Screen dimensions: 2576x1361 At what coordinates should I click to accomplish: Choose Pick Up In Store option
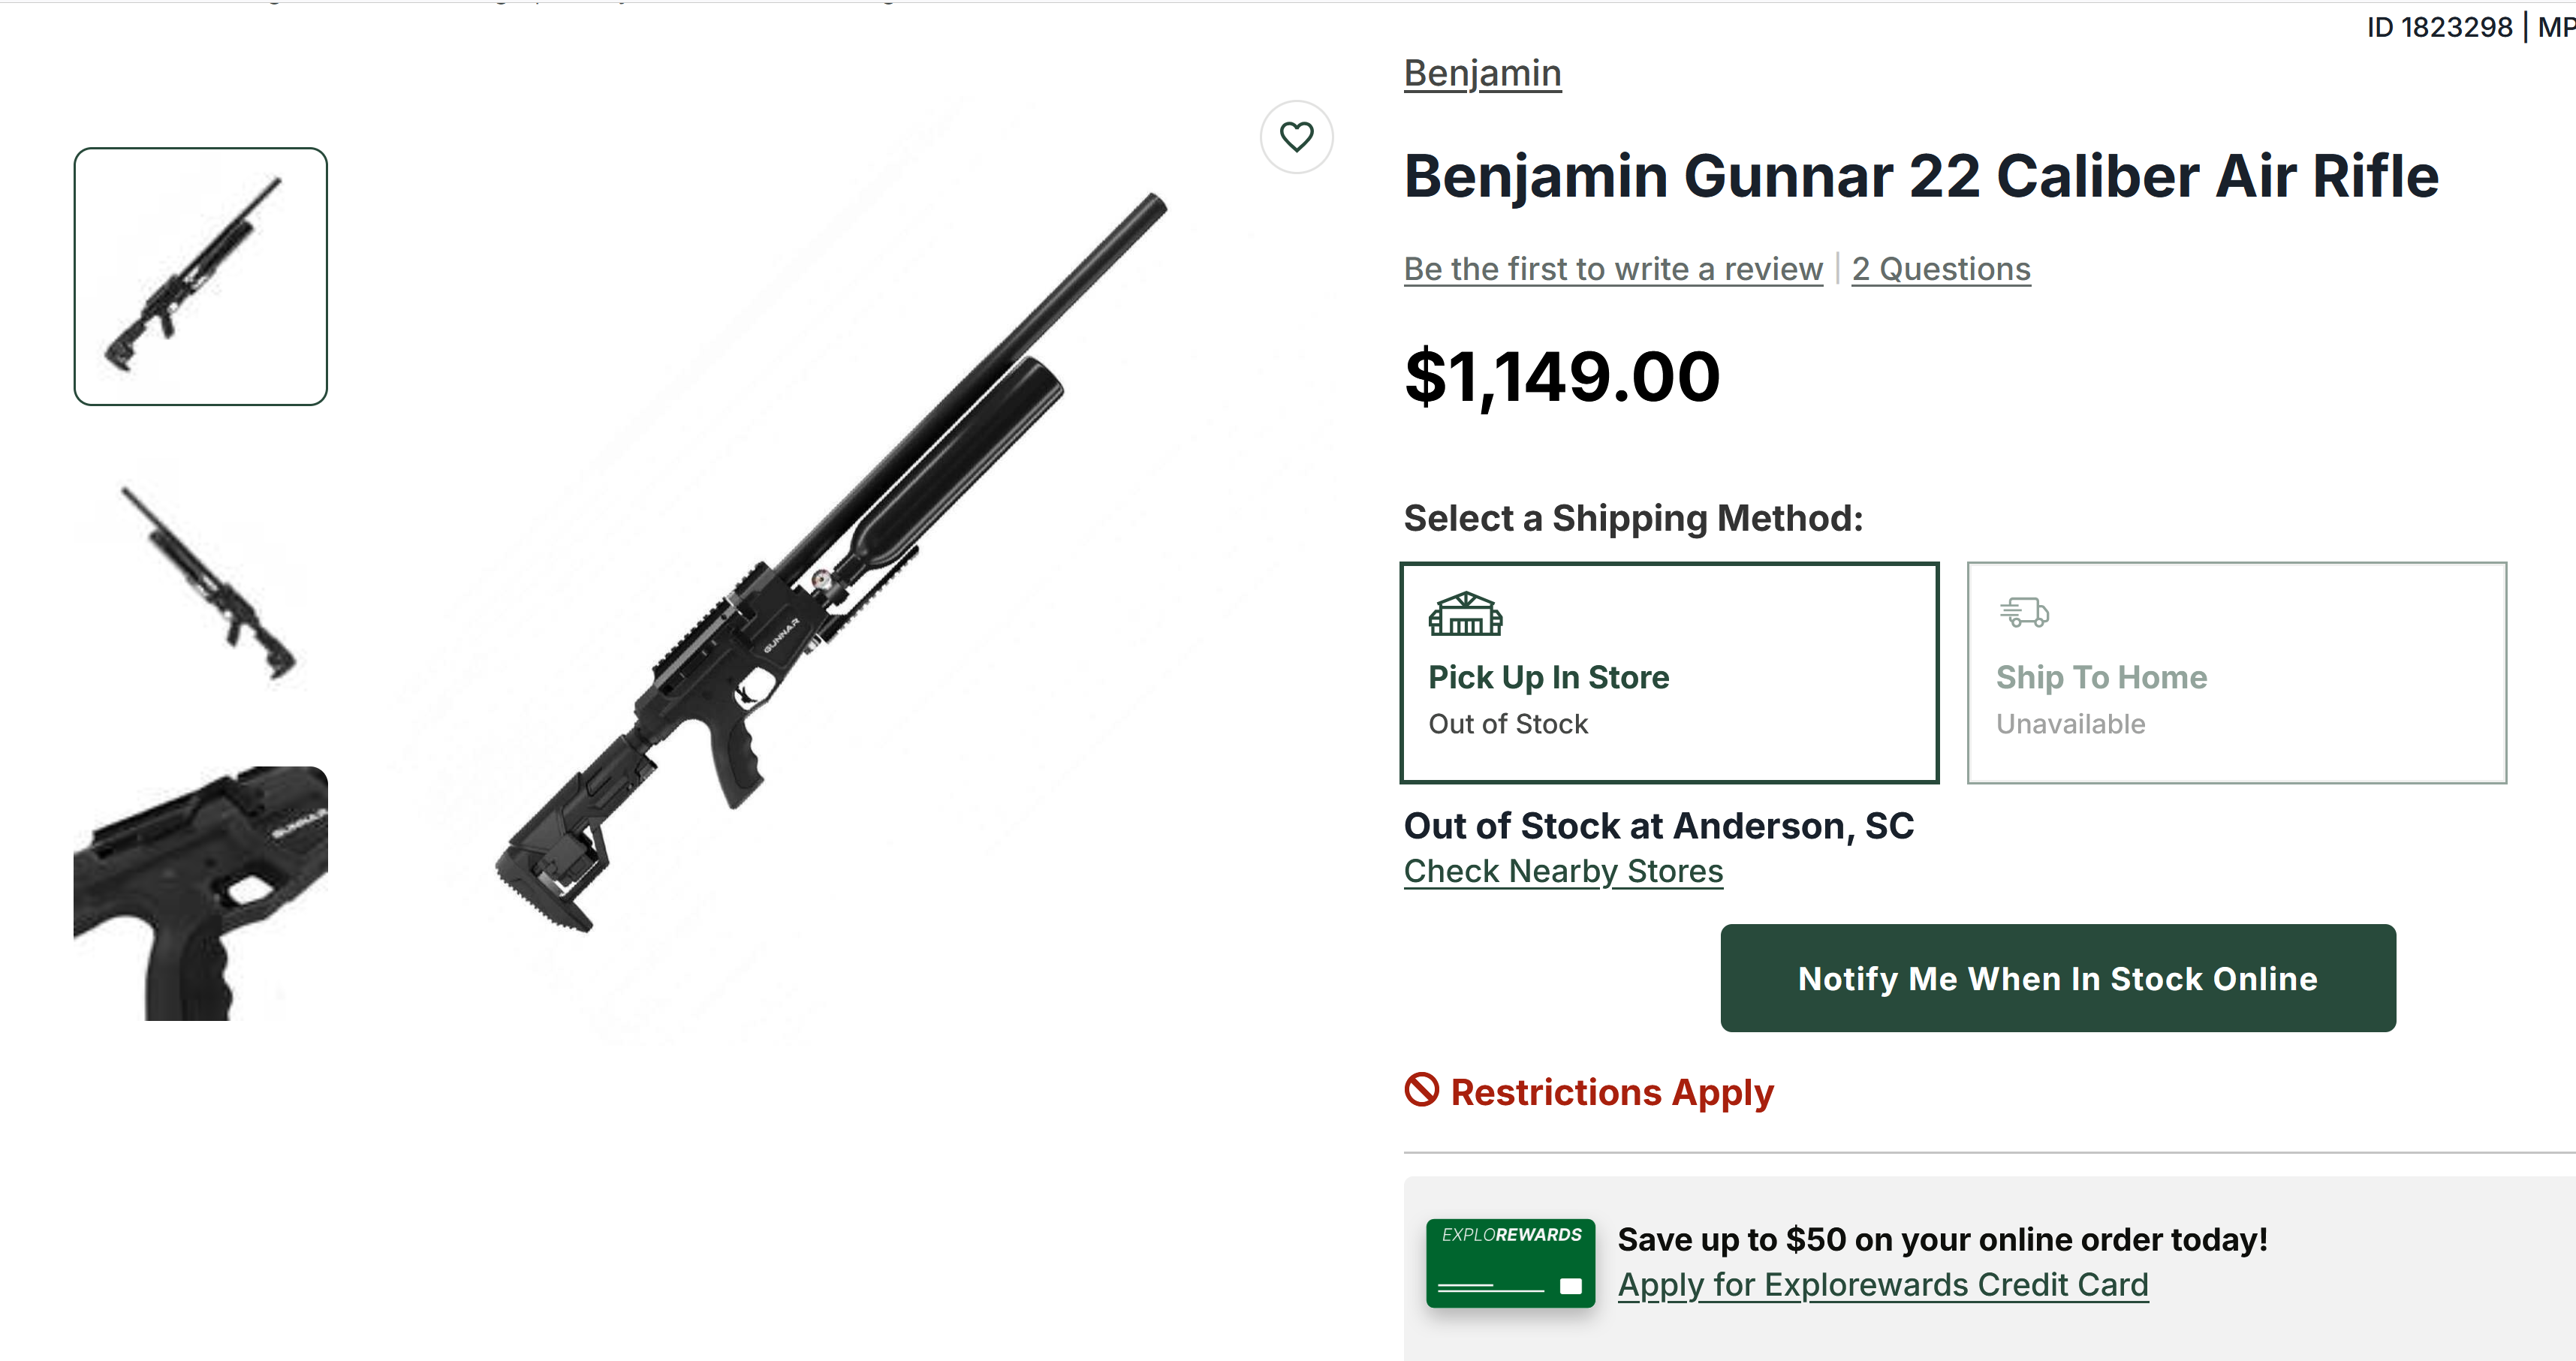coord(1668,674)
